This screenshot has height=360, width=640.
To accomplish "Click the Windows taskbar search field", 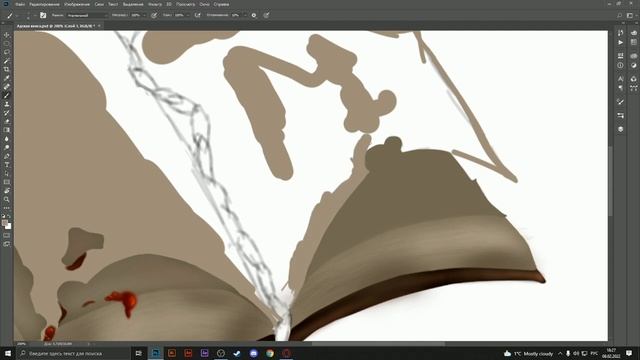I will tap(73, 353).
